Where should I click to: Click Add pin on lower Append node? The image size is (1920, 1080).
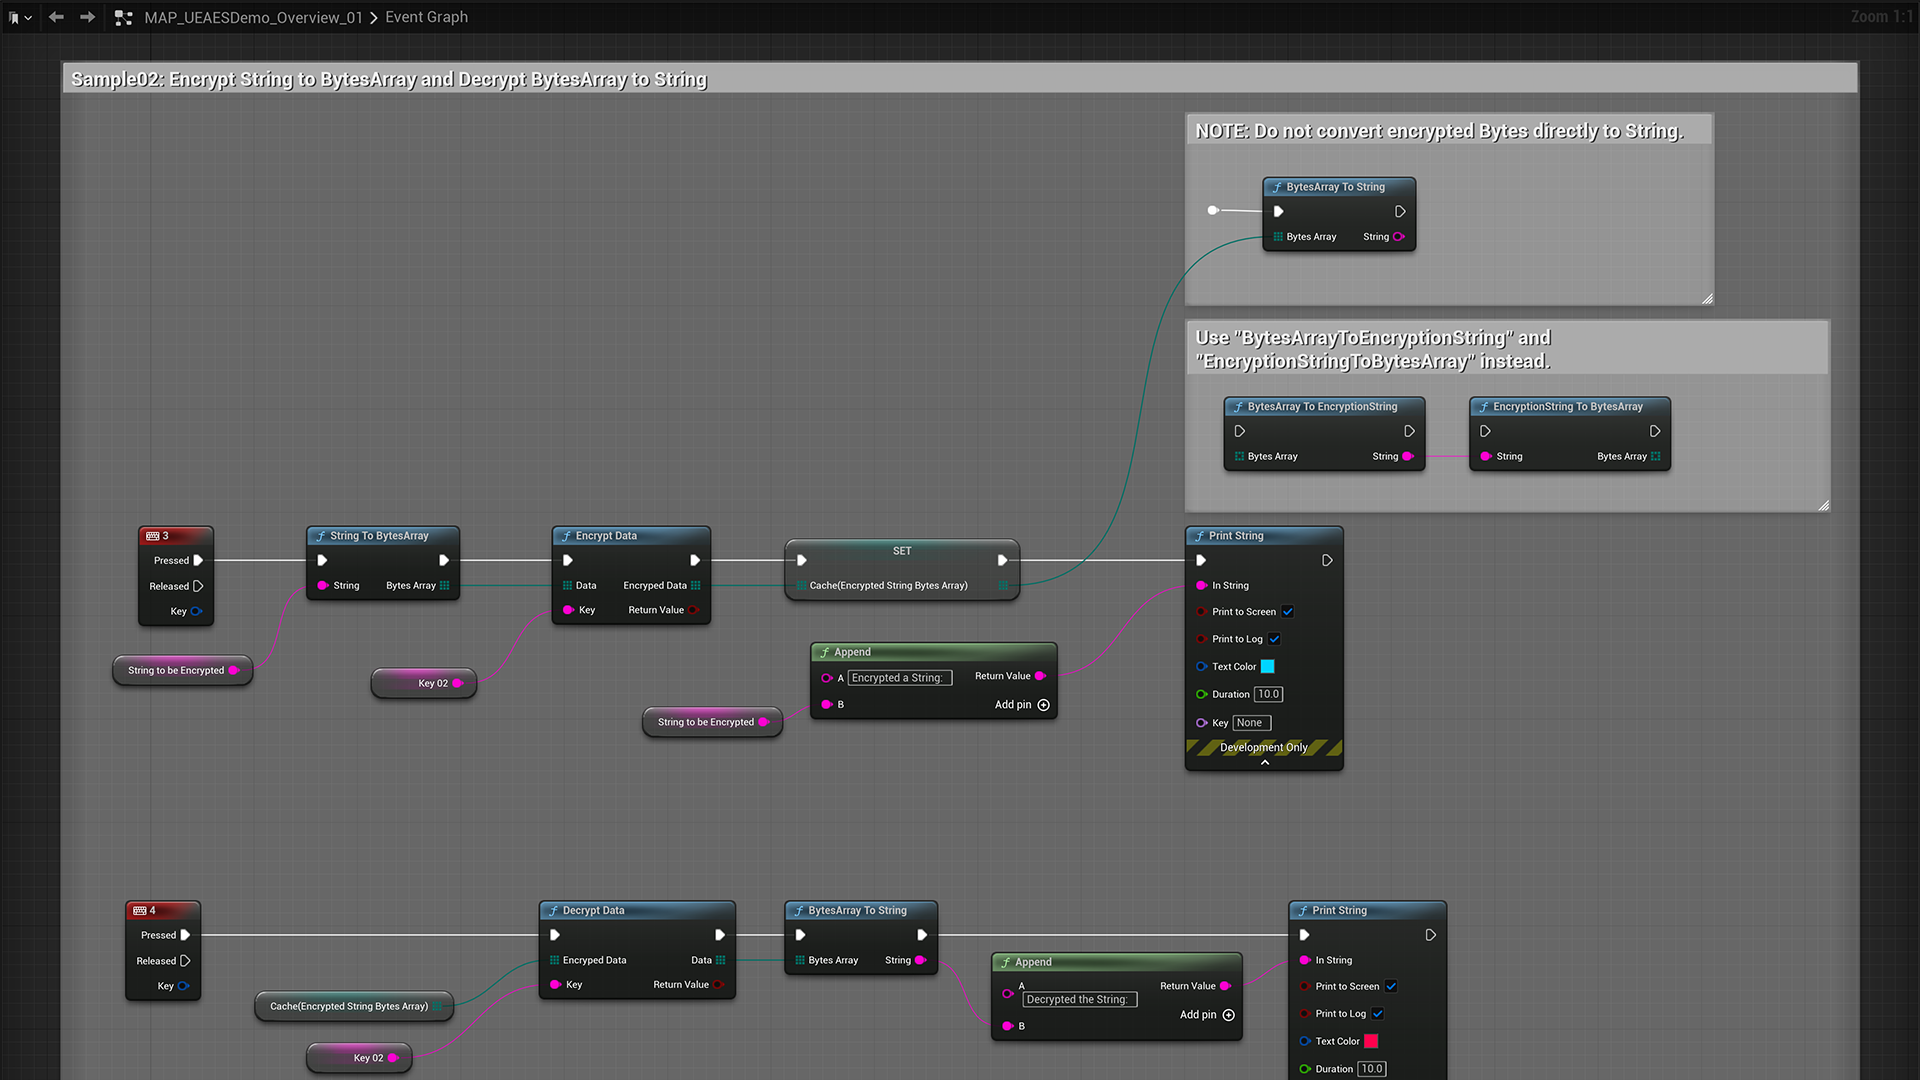[x=1229, y=1014]
